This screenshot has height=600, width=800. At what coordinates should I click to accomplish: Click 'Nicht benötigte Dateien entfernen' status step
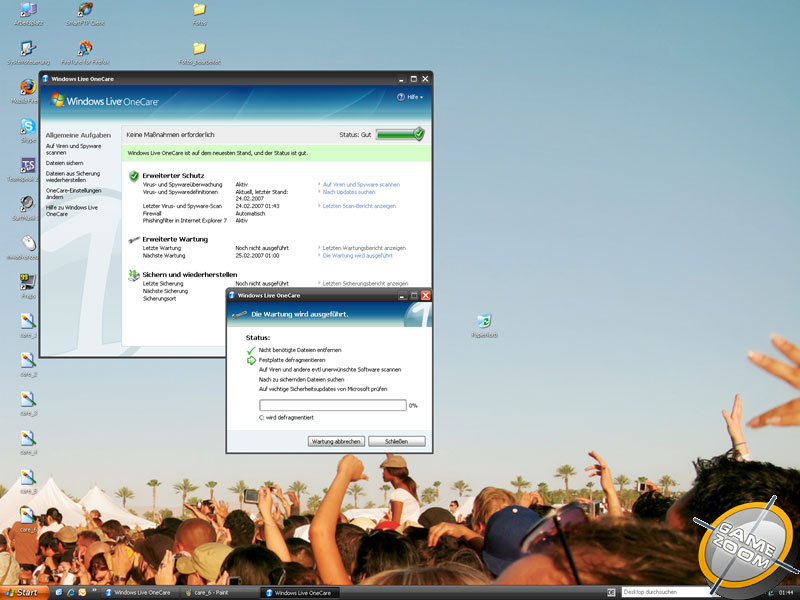point(300,351)
